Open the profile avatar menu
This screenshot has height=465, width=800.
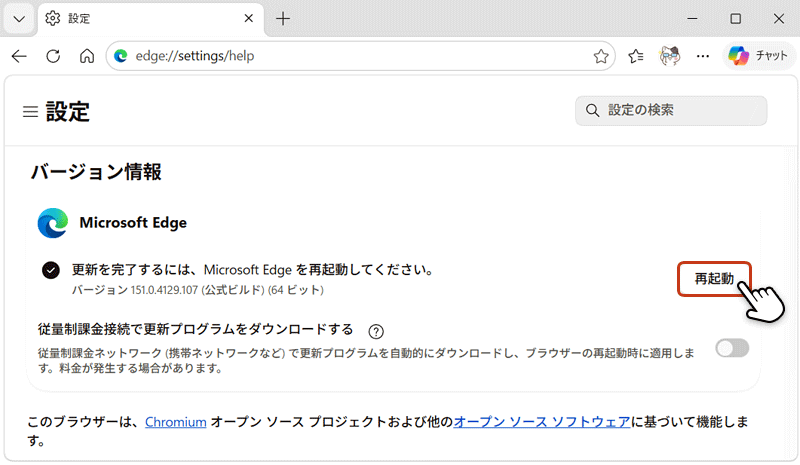pos(669,56)
